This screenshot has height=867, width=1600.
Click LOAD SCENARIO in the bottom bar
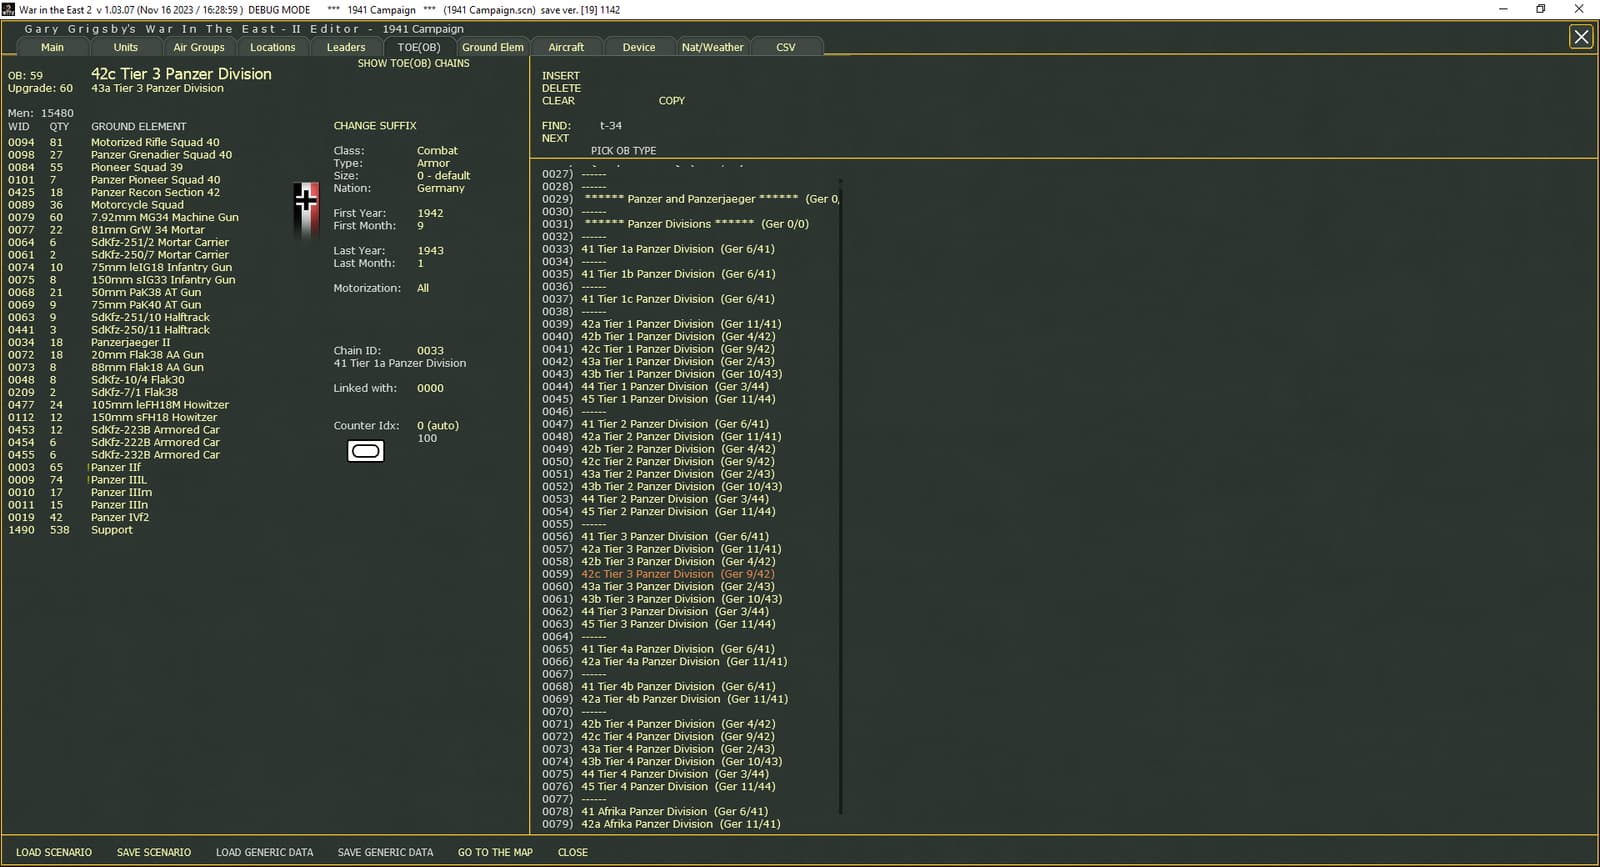tap(54, 853)
